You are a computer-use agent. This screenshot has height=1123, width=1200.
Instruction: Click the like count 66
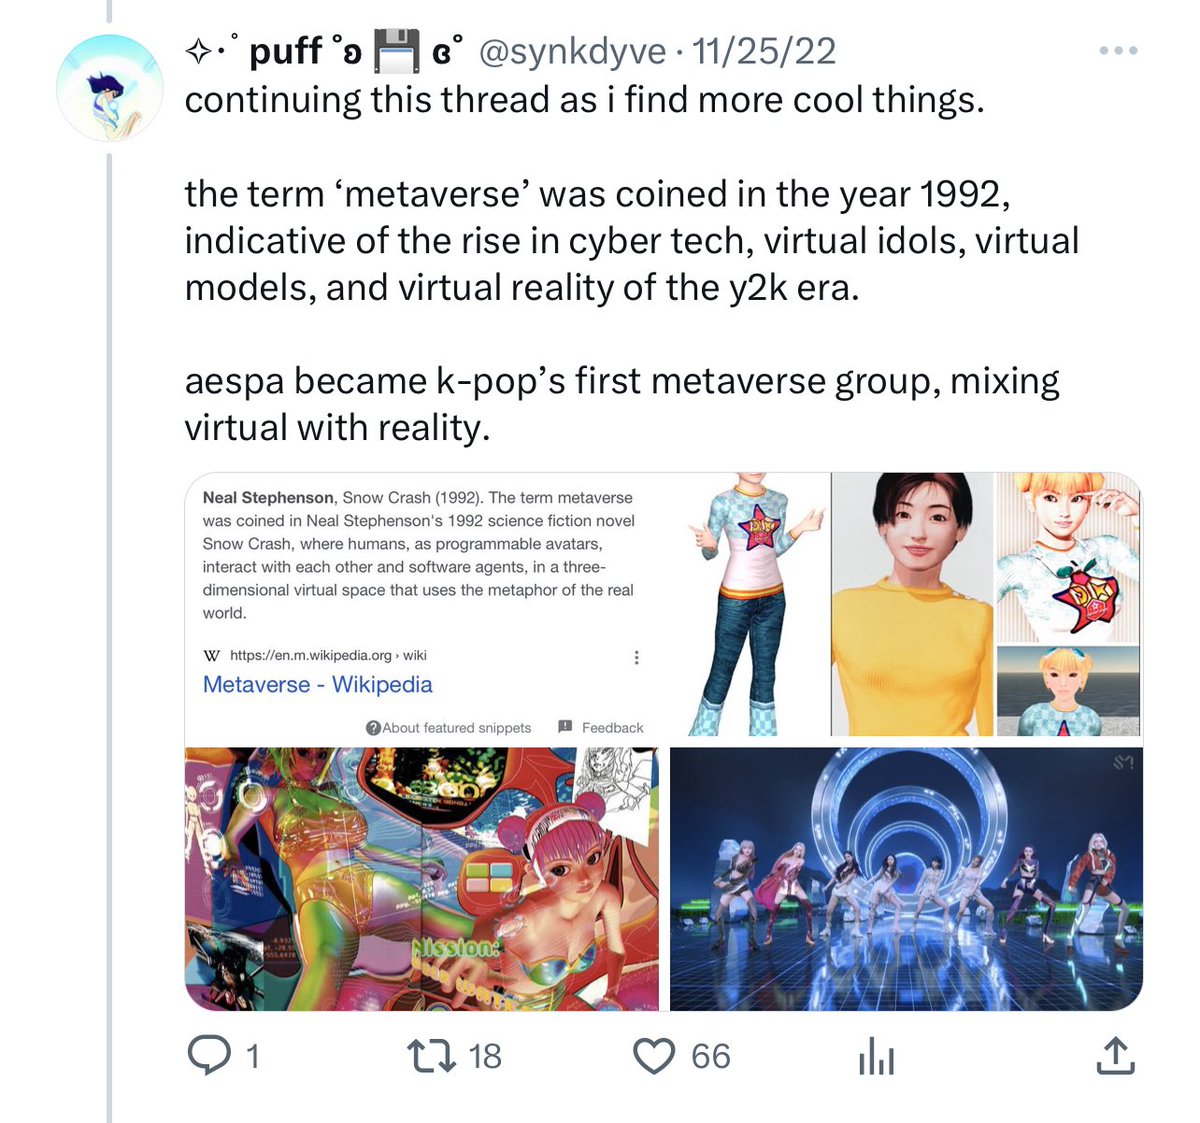[x=711, y=1056]
